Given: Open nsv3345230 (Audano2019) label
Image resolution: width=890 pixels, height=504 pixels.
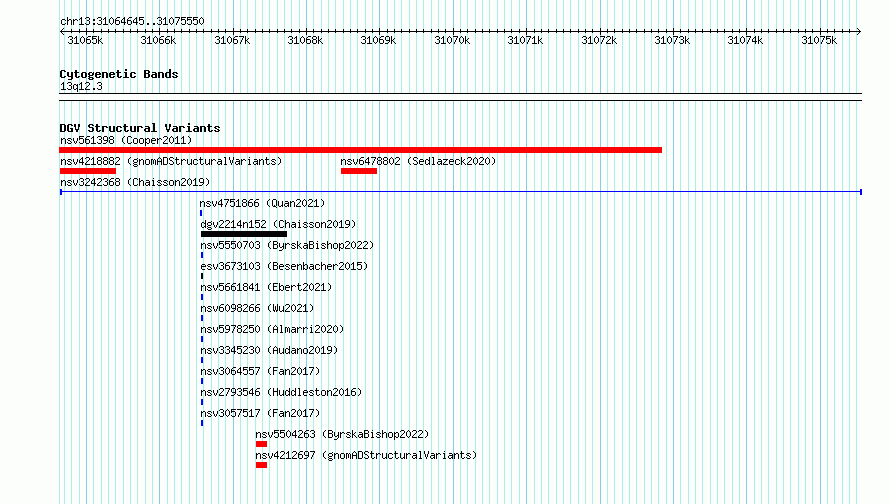Looking at the screenshot, I should point(269,350).
